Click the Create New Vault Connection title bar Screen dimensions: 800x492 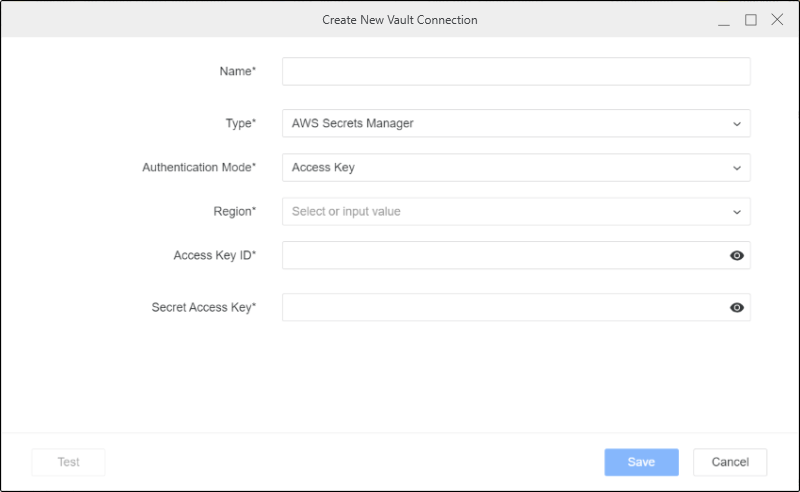tap(399, 20)
